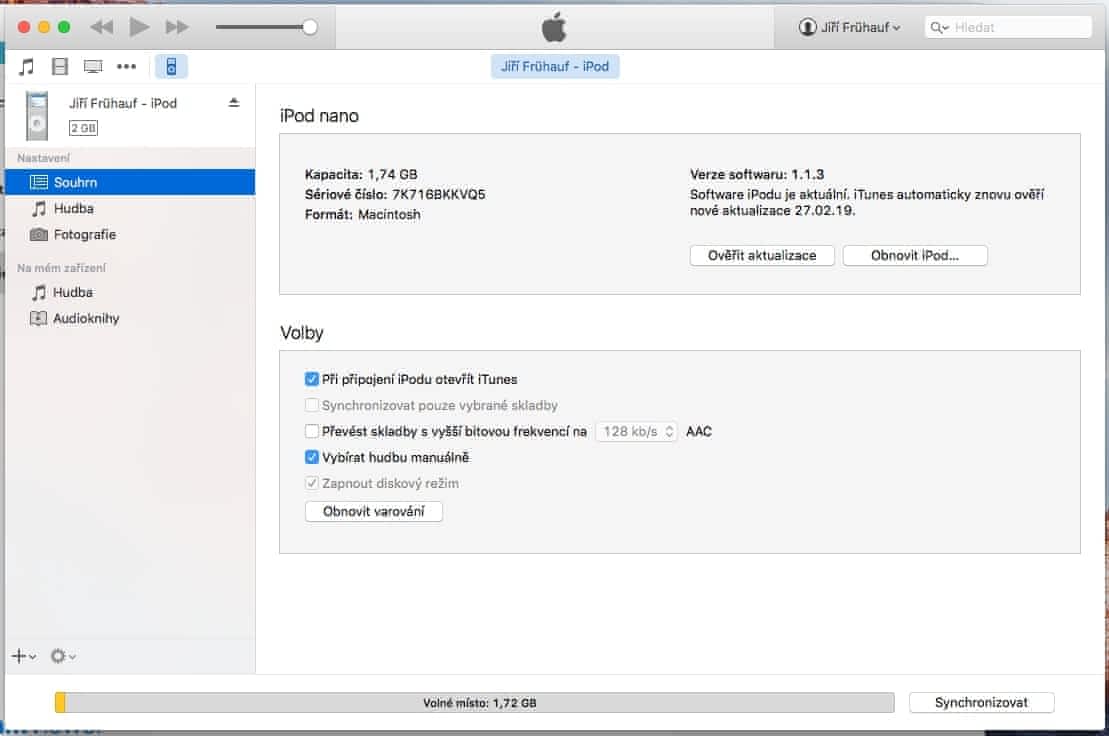Toggle Převést skladby s vyšší bitovou frekvencí checkbox
This screenshot has height=736, width=1109.
311,431
